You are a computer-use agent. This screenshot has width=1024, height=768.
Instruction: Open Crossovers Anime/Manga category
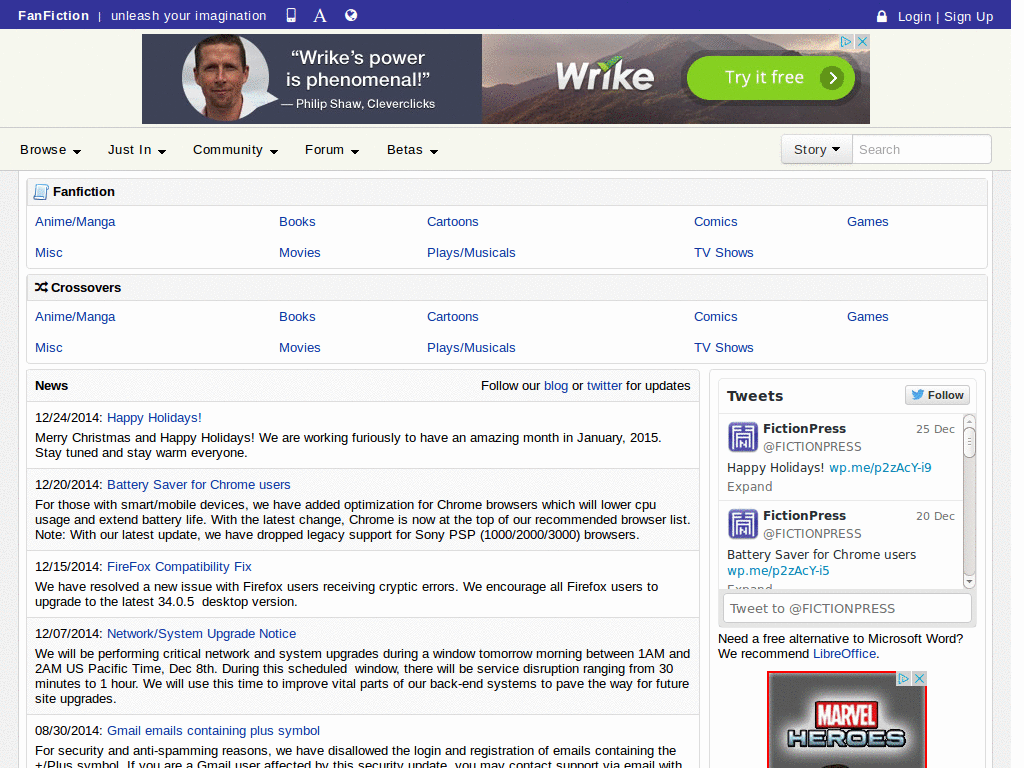click(75, 317)
